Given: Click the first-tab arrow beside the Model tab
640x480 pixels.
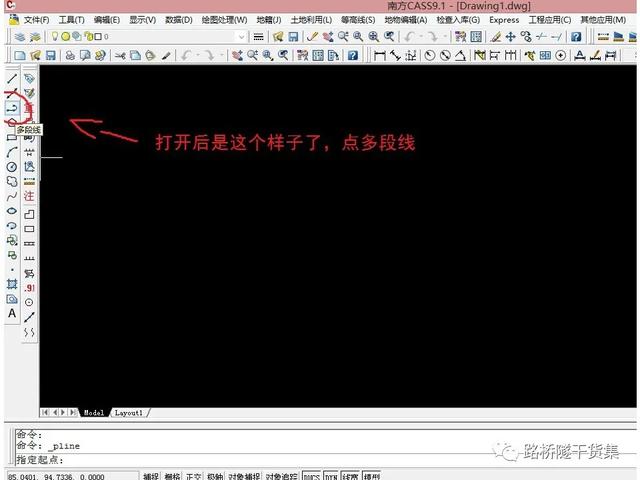Looking at the screenshot, I should coord(45,413).
